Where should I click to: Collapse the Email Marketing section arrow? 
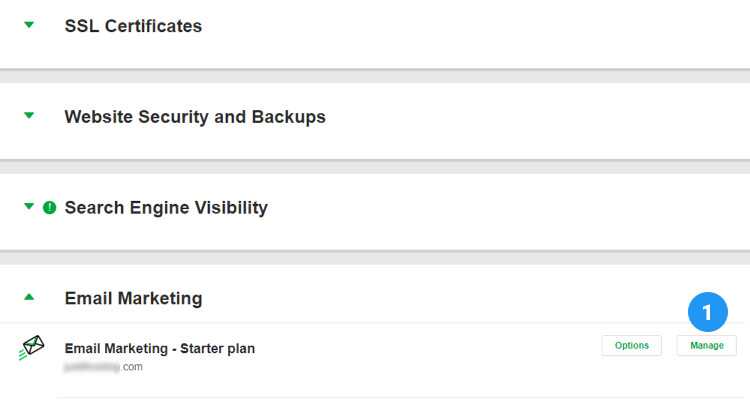(x=29, y=297)
